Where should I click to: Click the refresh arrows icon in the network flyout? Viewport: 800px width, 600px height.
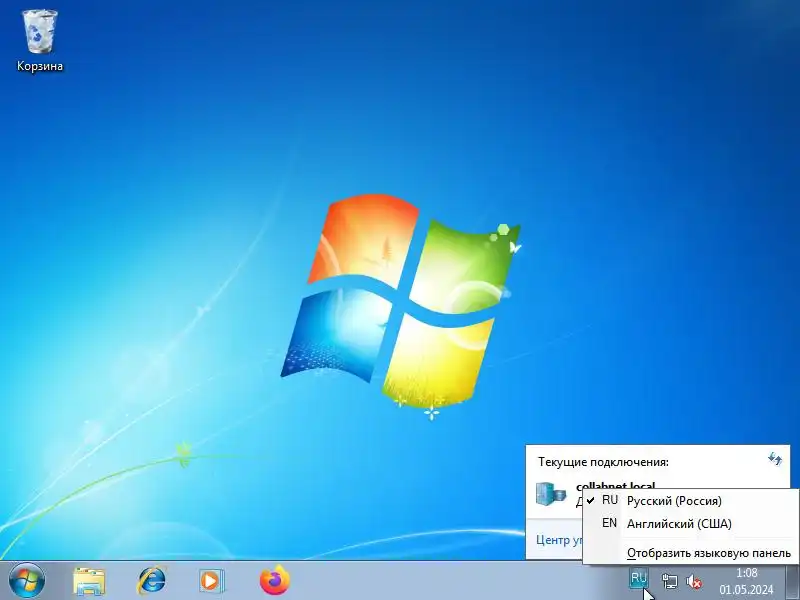(x=774, y=459)
